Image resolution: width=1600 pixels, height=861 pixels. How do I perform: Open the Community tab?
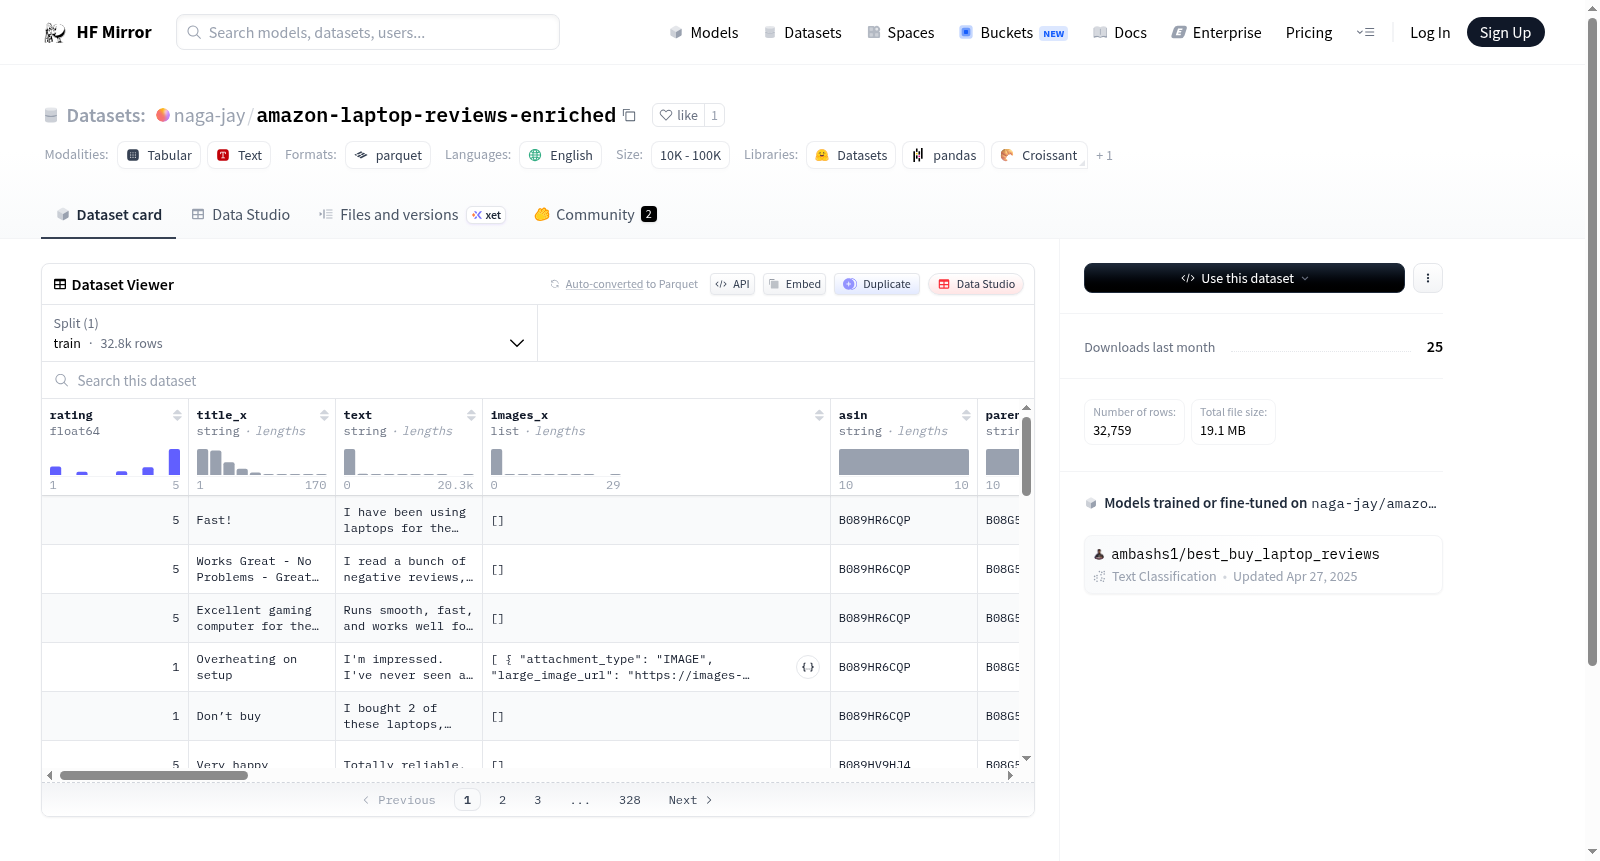595,214
